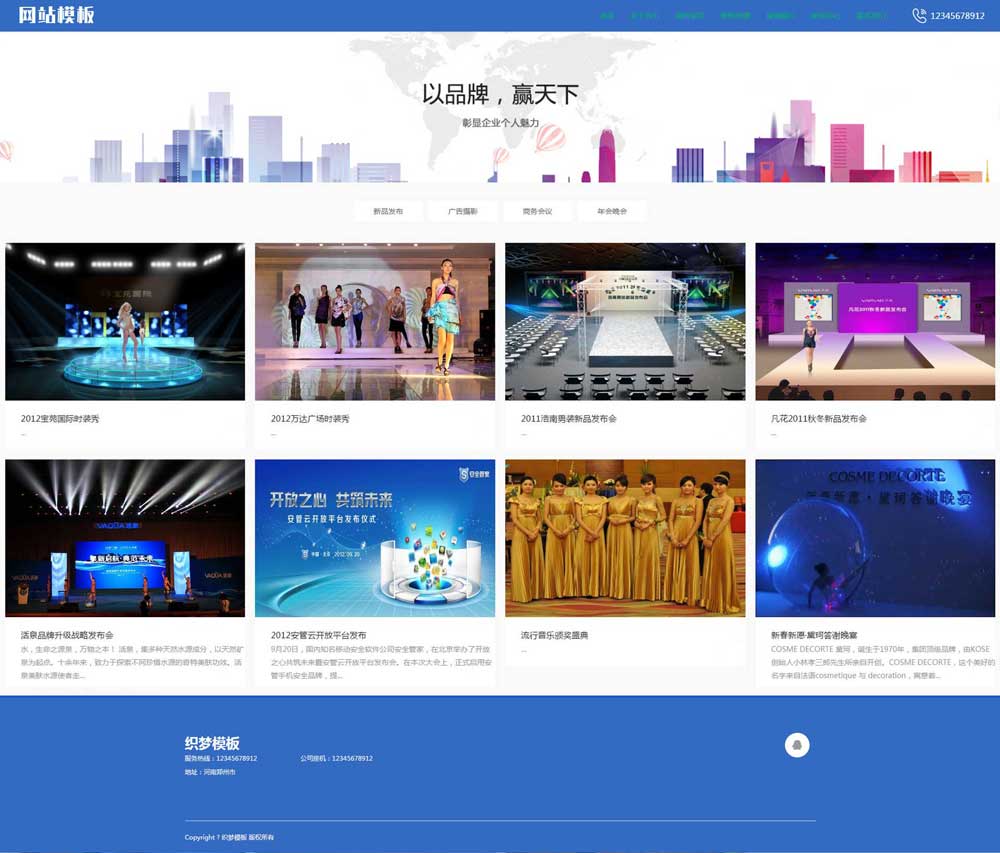Click the 织梦模板 footer title
The width and height of the screenshot is (1000, 853).
point(212,743)
